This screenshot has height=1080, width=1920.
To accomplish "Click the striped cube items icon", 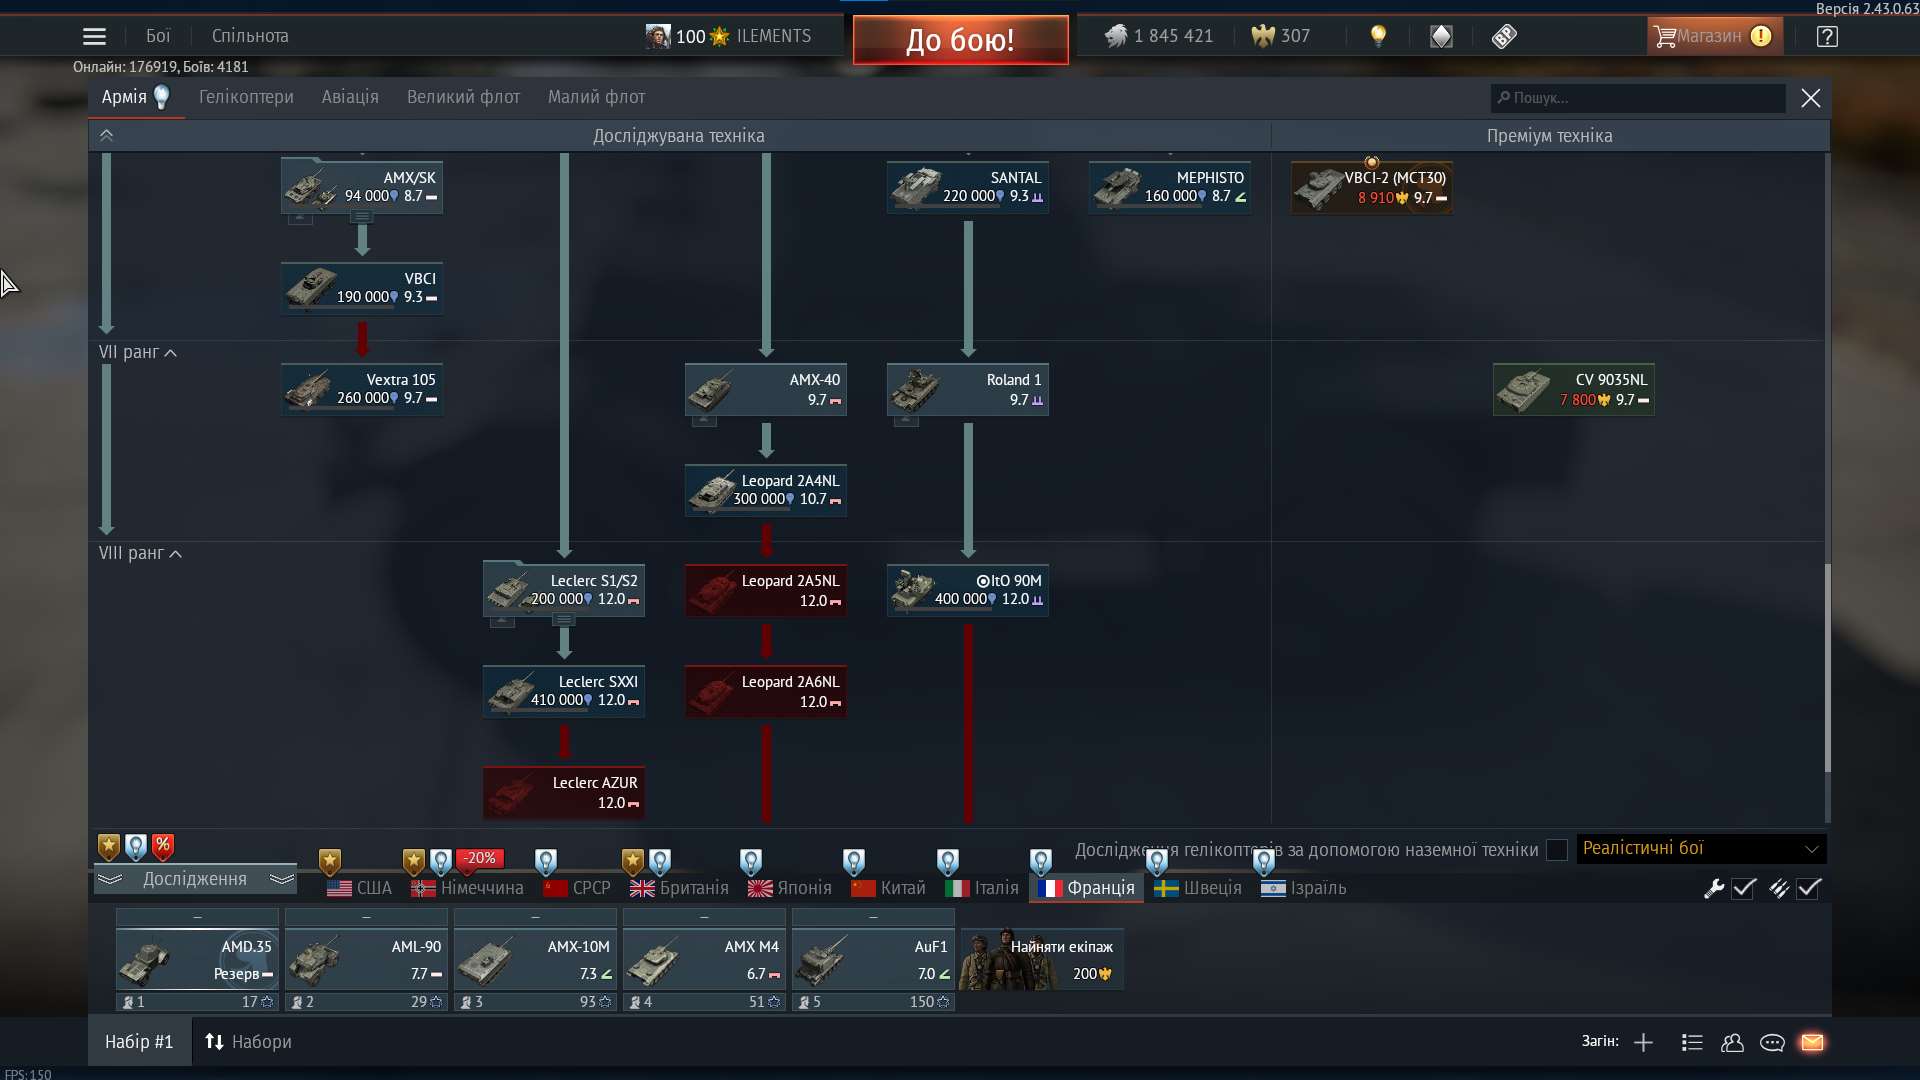I will click(1504, 36).
